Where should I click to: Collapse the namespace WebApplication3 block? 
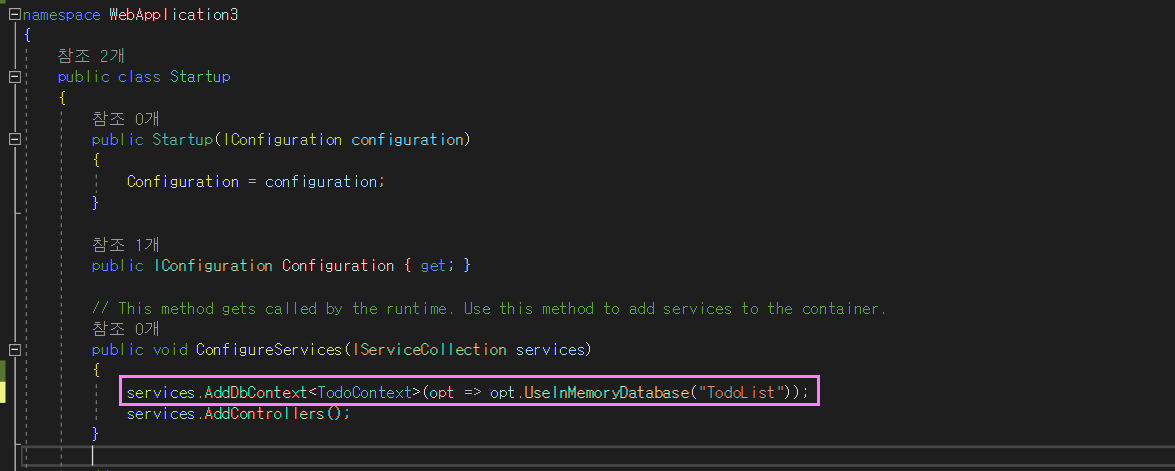14,14
